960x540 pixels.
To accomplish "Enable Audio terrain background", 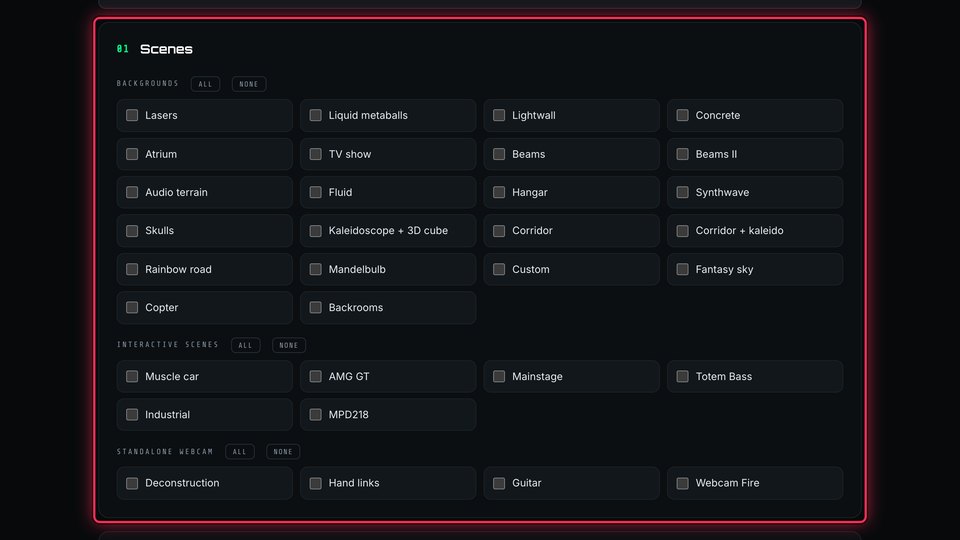I will pos(132,192).
